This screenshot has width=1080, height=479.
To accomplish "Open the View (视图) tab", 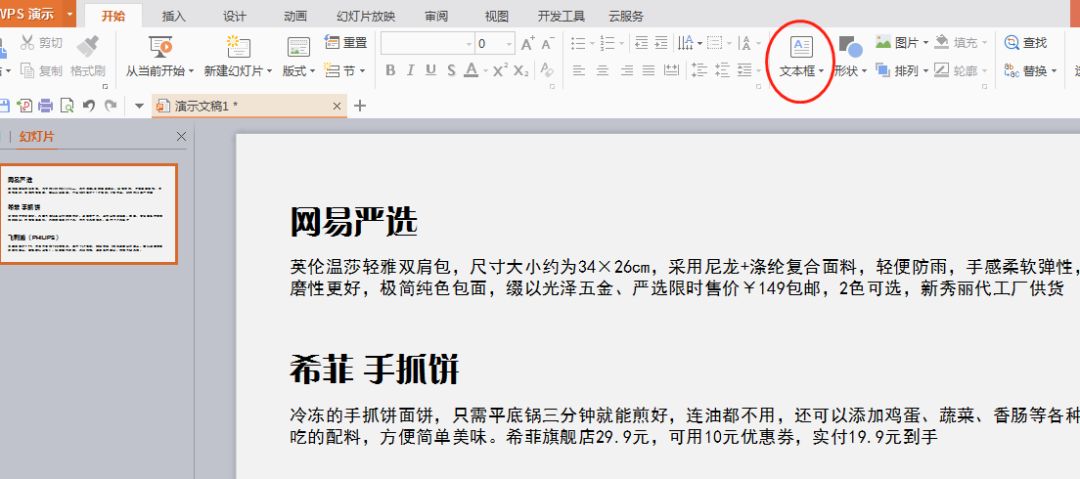I will coord(497,17).
